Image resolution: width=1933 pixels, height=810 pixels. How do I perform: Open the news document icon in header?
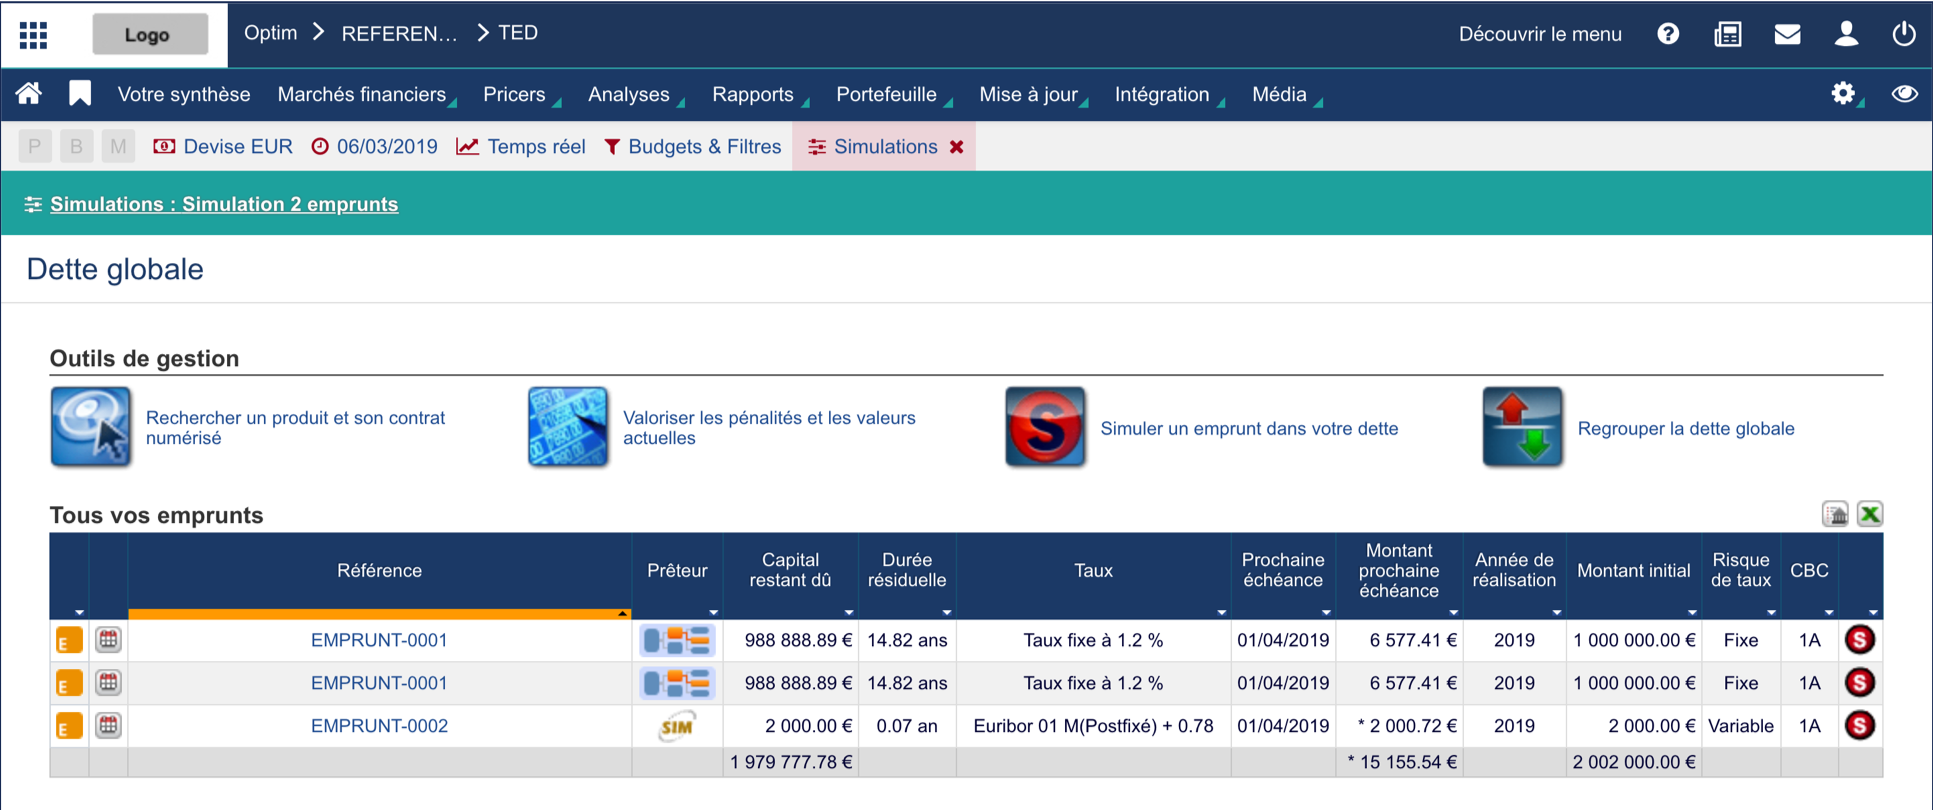(1728, 34)
